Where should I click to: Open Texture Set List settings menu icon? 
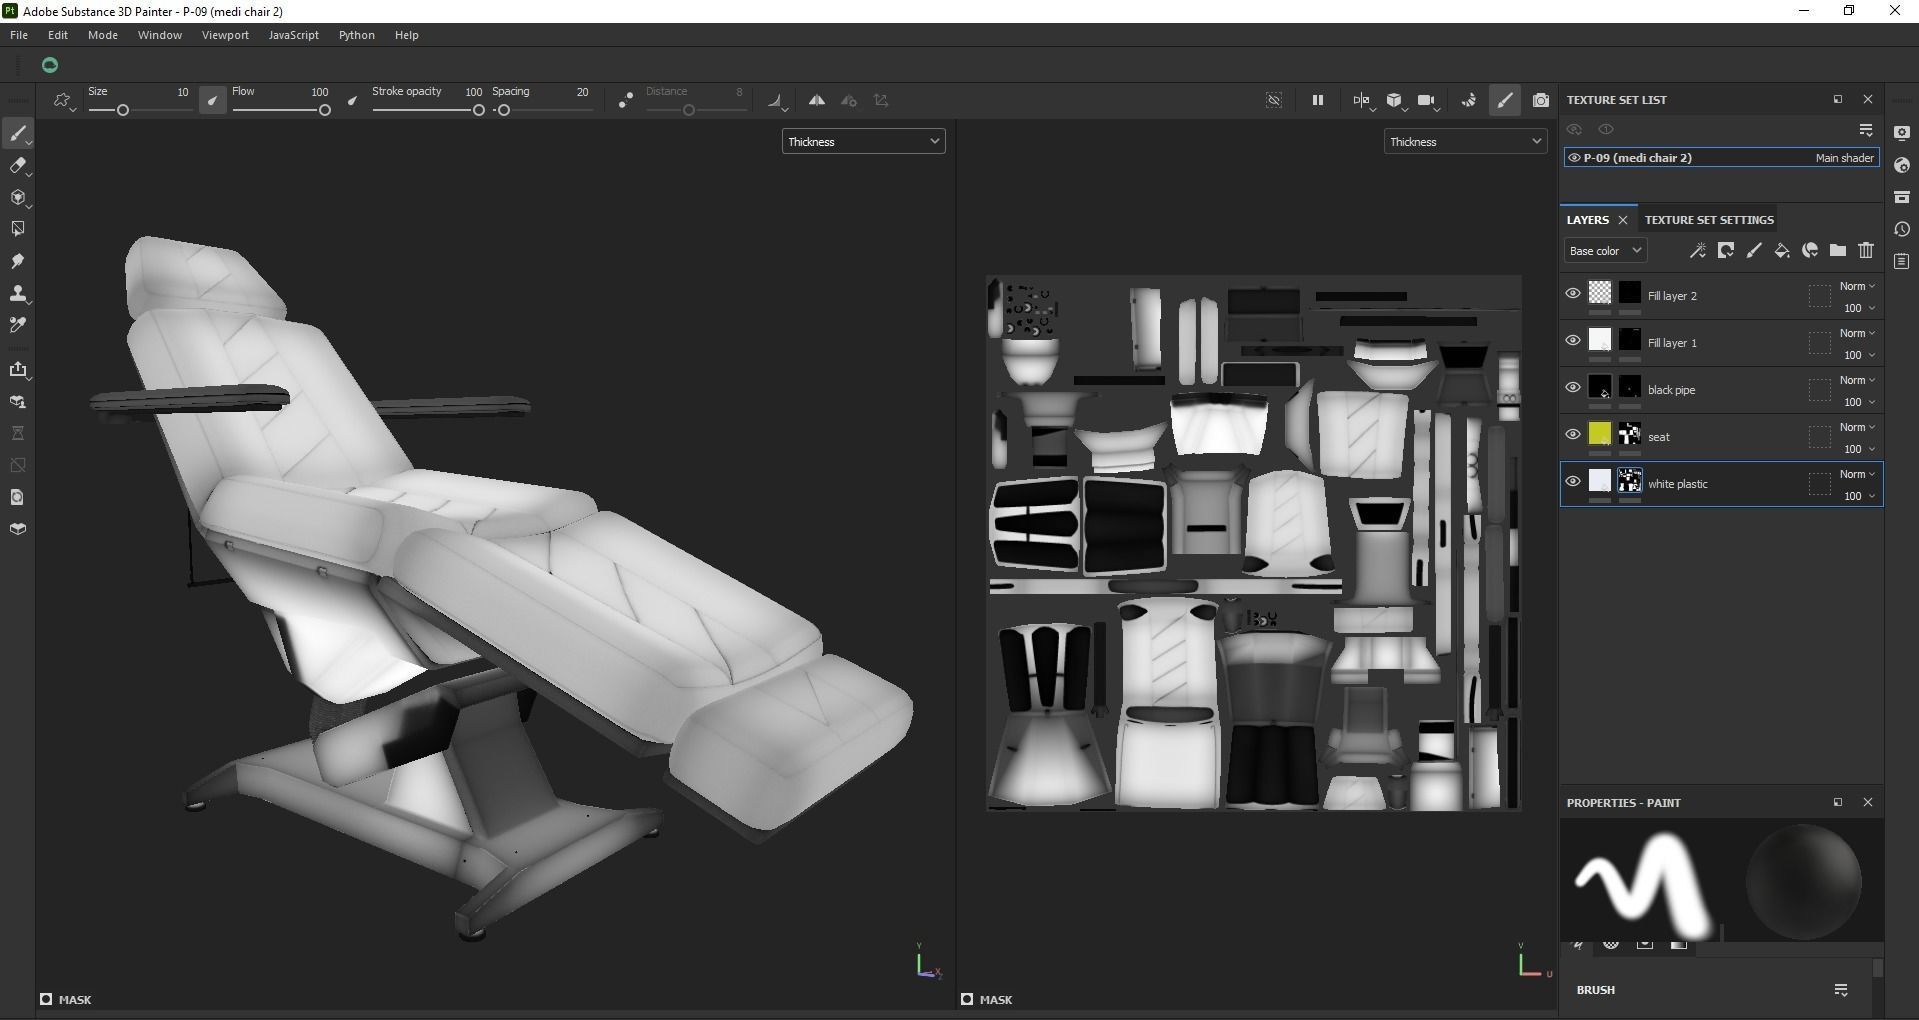[x=1866, y=130]
